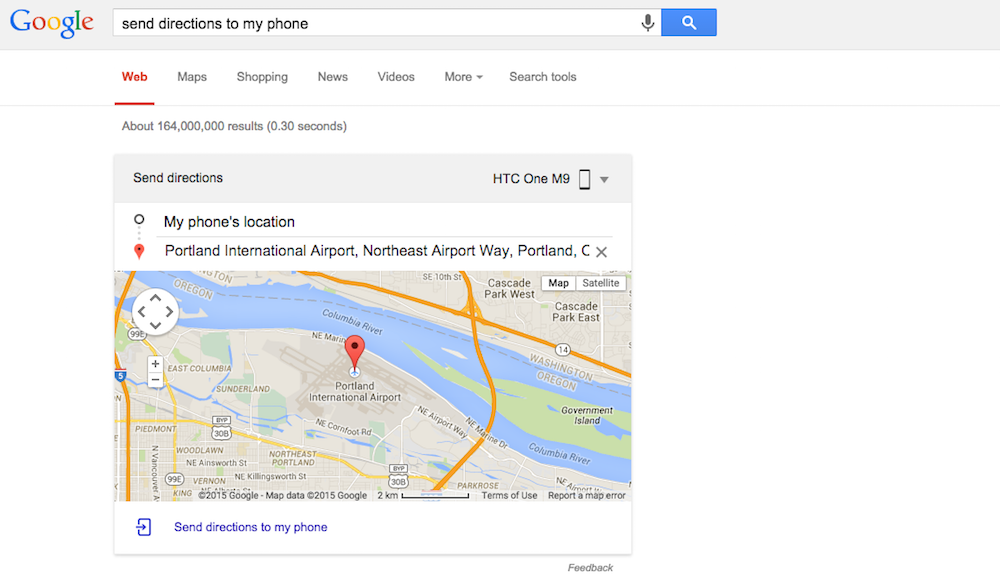Click the Send directions to my phone link
Screen dimensions: 1000x588
250,527
